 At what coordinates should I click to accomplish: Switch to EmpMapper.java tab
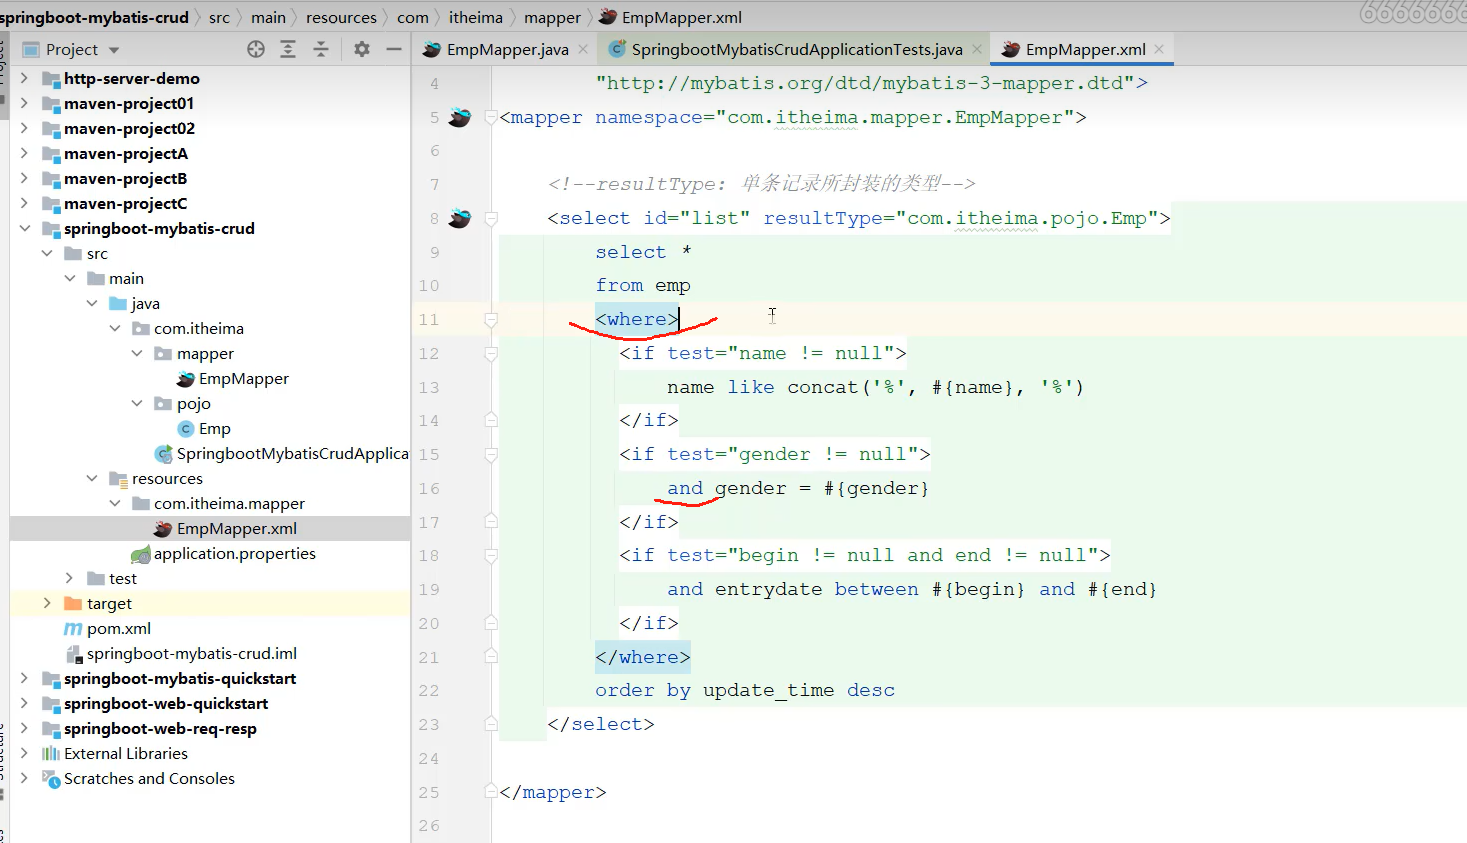click(x=508, y=49)
